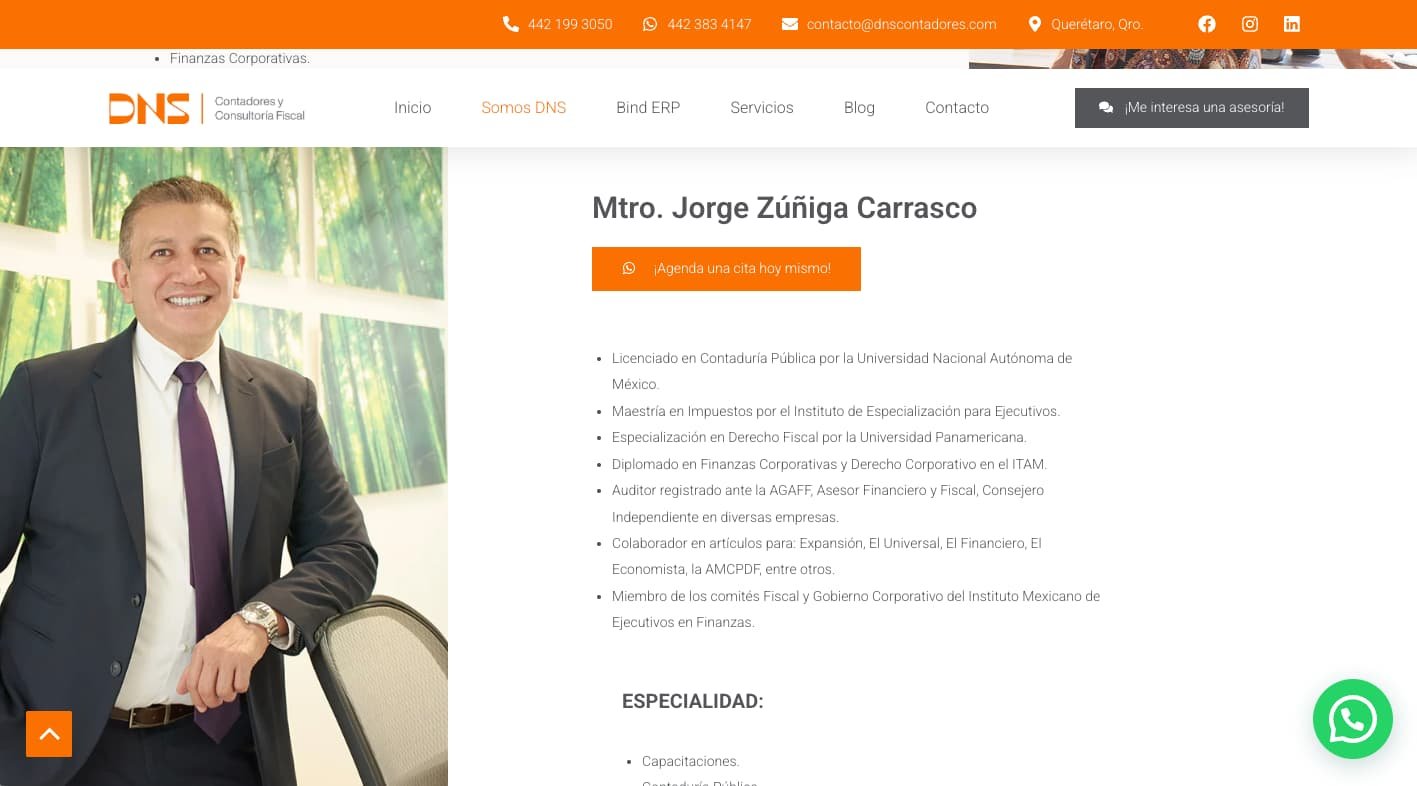Click ¡Agenda una cita hoy mismo! button
Viewport: 1417px width, 786px height.
tap(726, 269)
